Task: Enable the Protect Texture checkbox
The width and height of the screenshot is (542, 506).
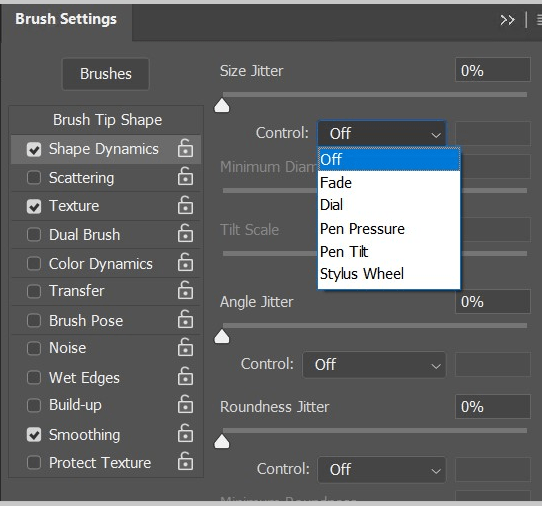Action: [34, 462]
